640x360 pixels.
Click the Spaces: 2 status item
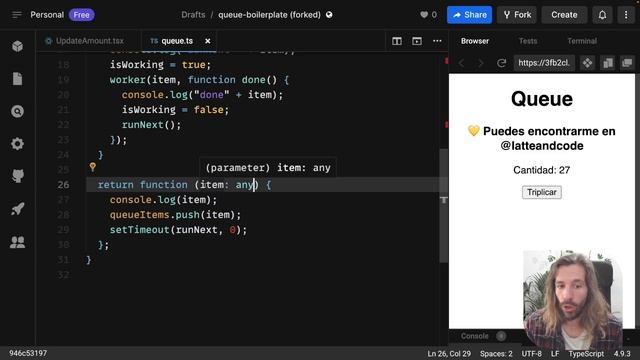pos(496,353)
